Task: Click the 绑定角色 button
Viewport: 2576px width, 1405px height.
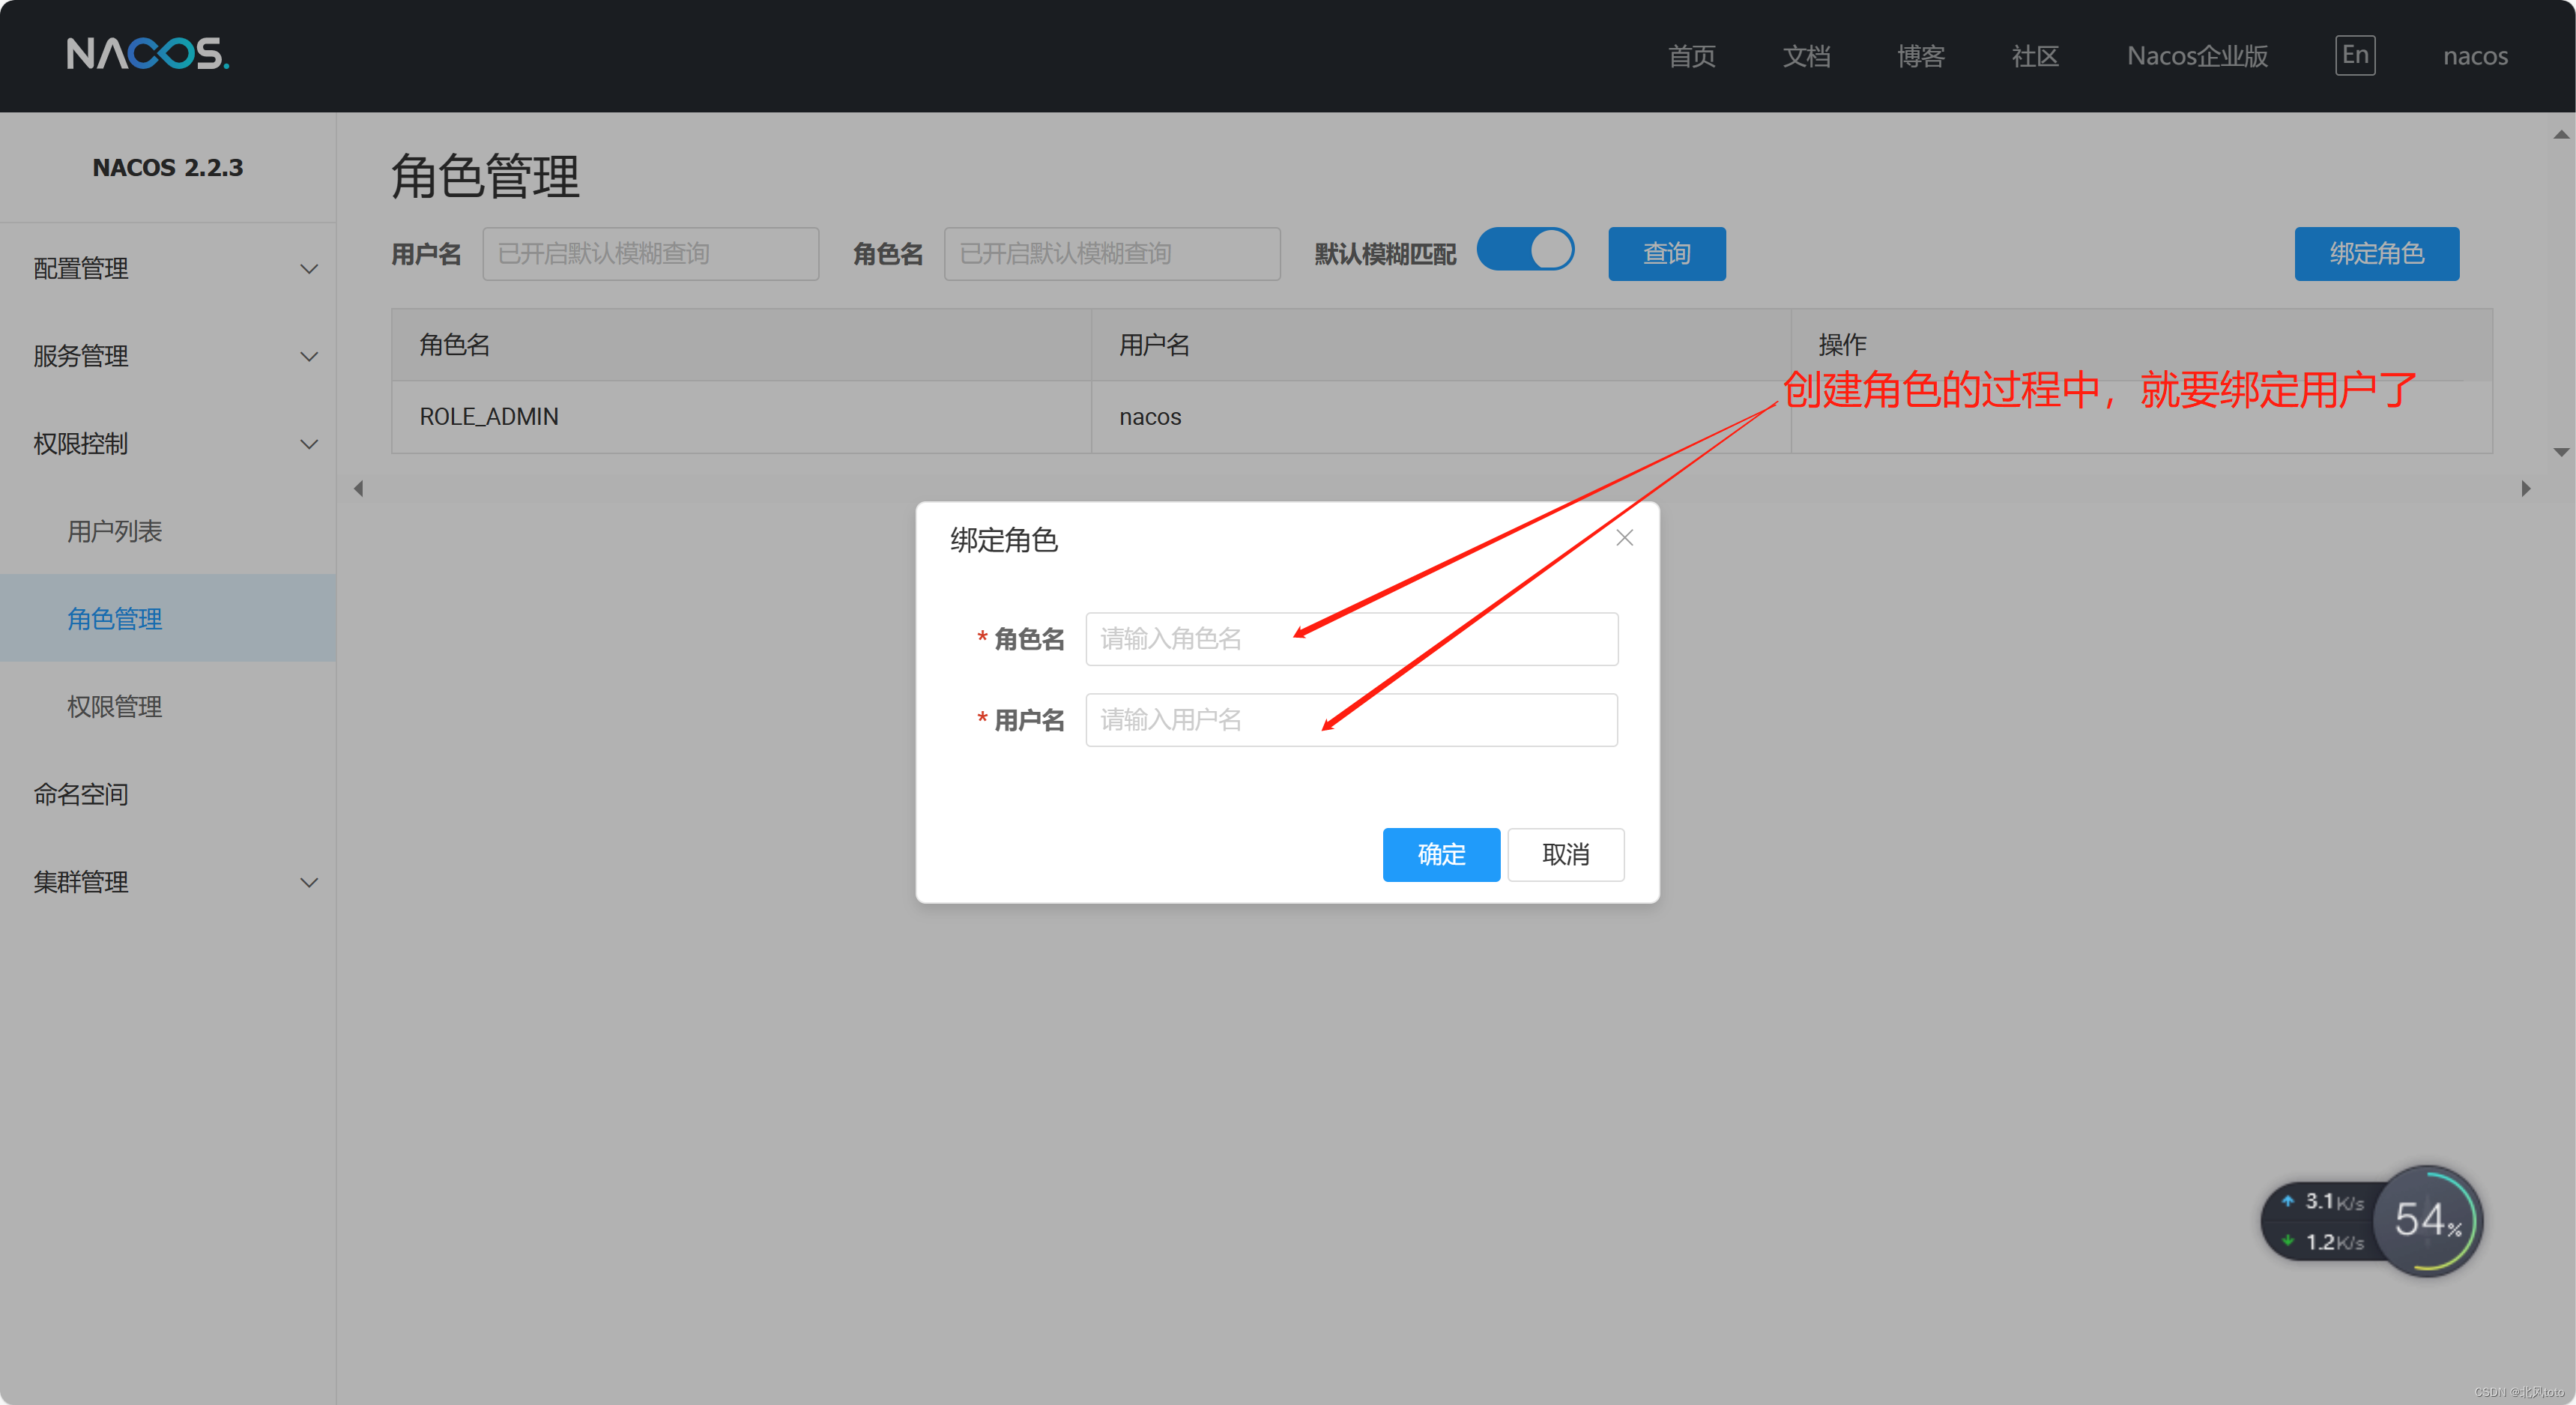Action: click(2376, 254)
